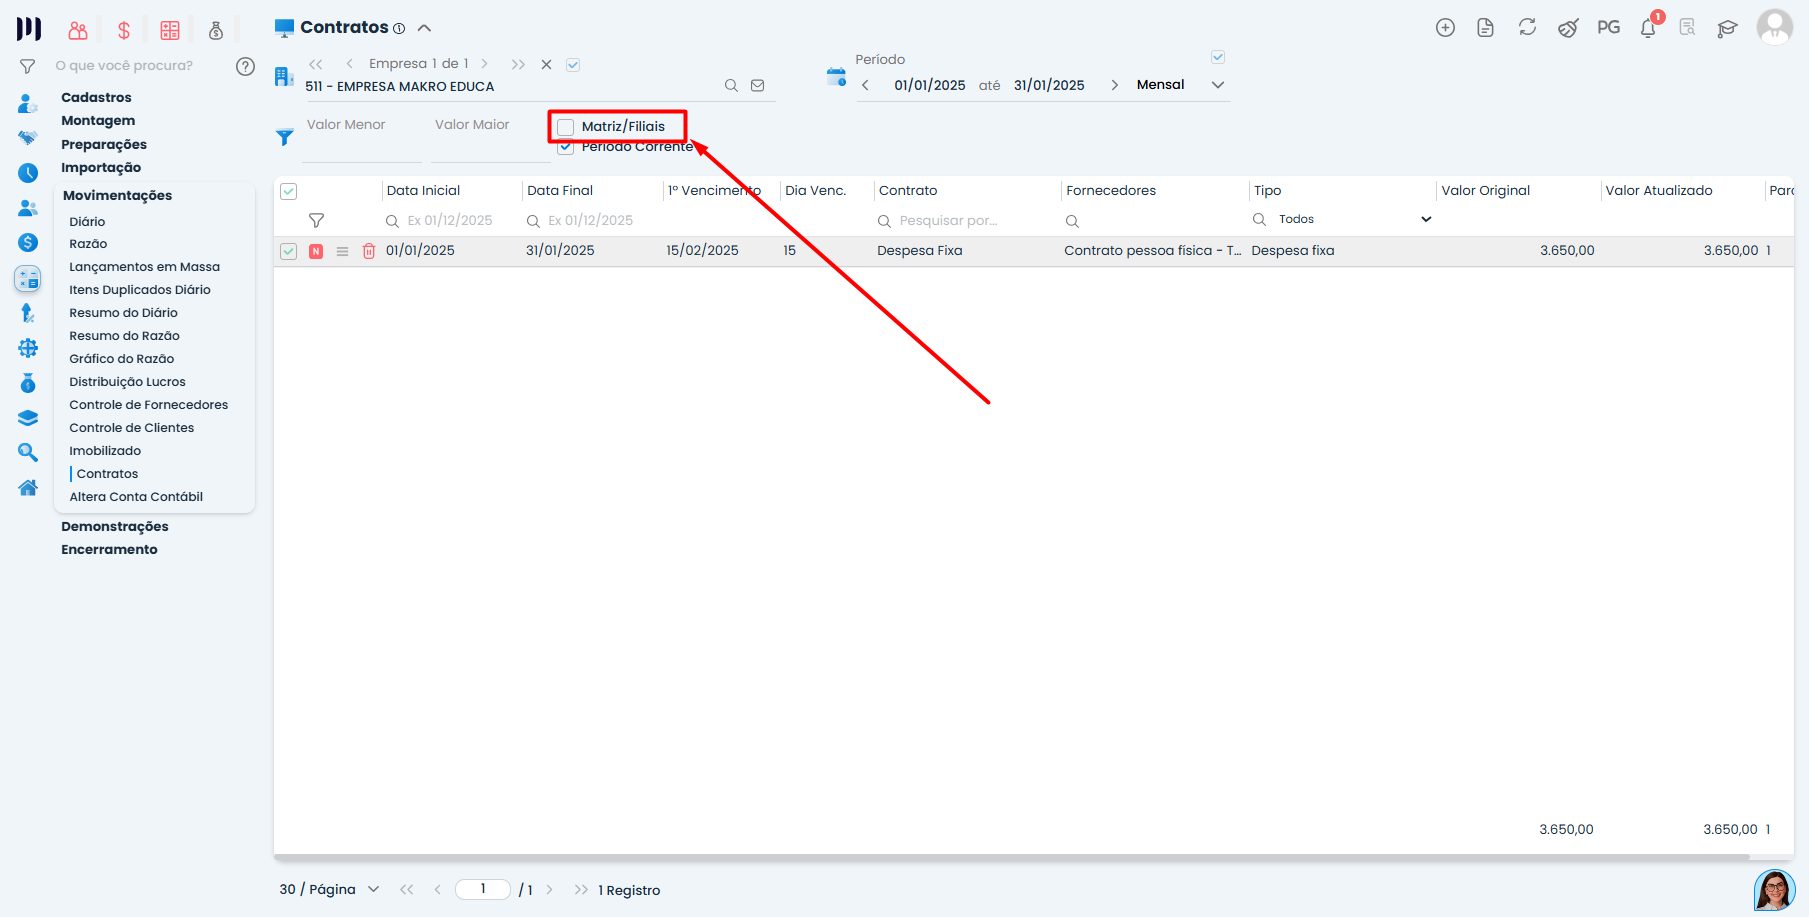Delete contract row with trash icon

tap(368, 251)
